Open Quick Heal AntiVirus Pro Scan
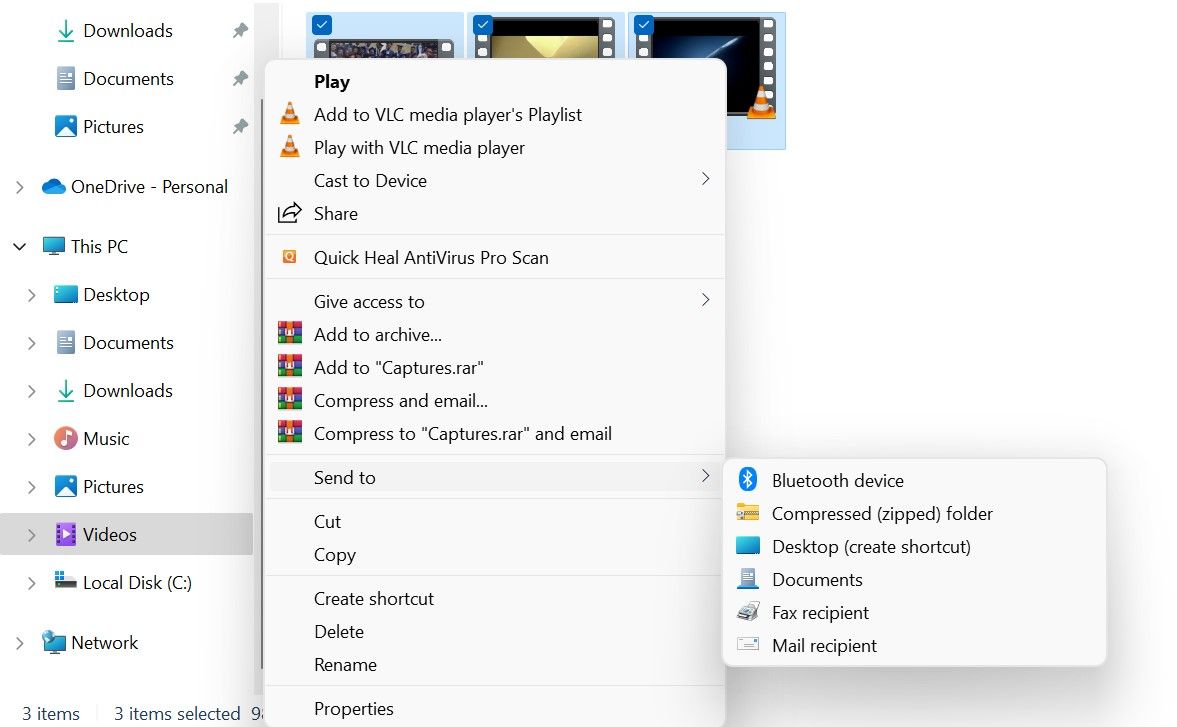The image size is (1177, 727). (x=432, y=257)
